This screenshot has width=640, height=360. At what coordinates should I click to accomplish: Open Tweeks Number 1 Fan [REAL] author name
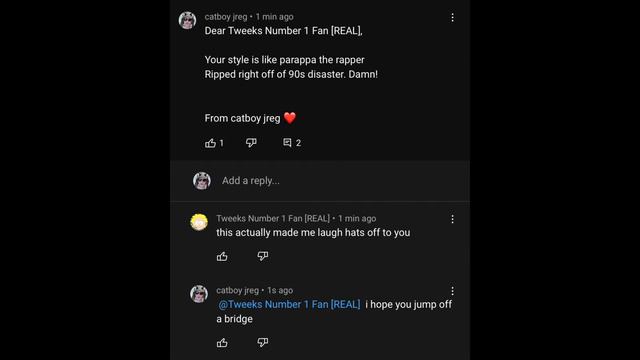[273, 218]
